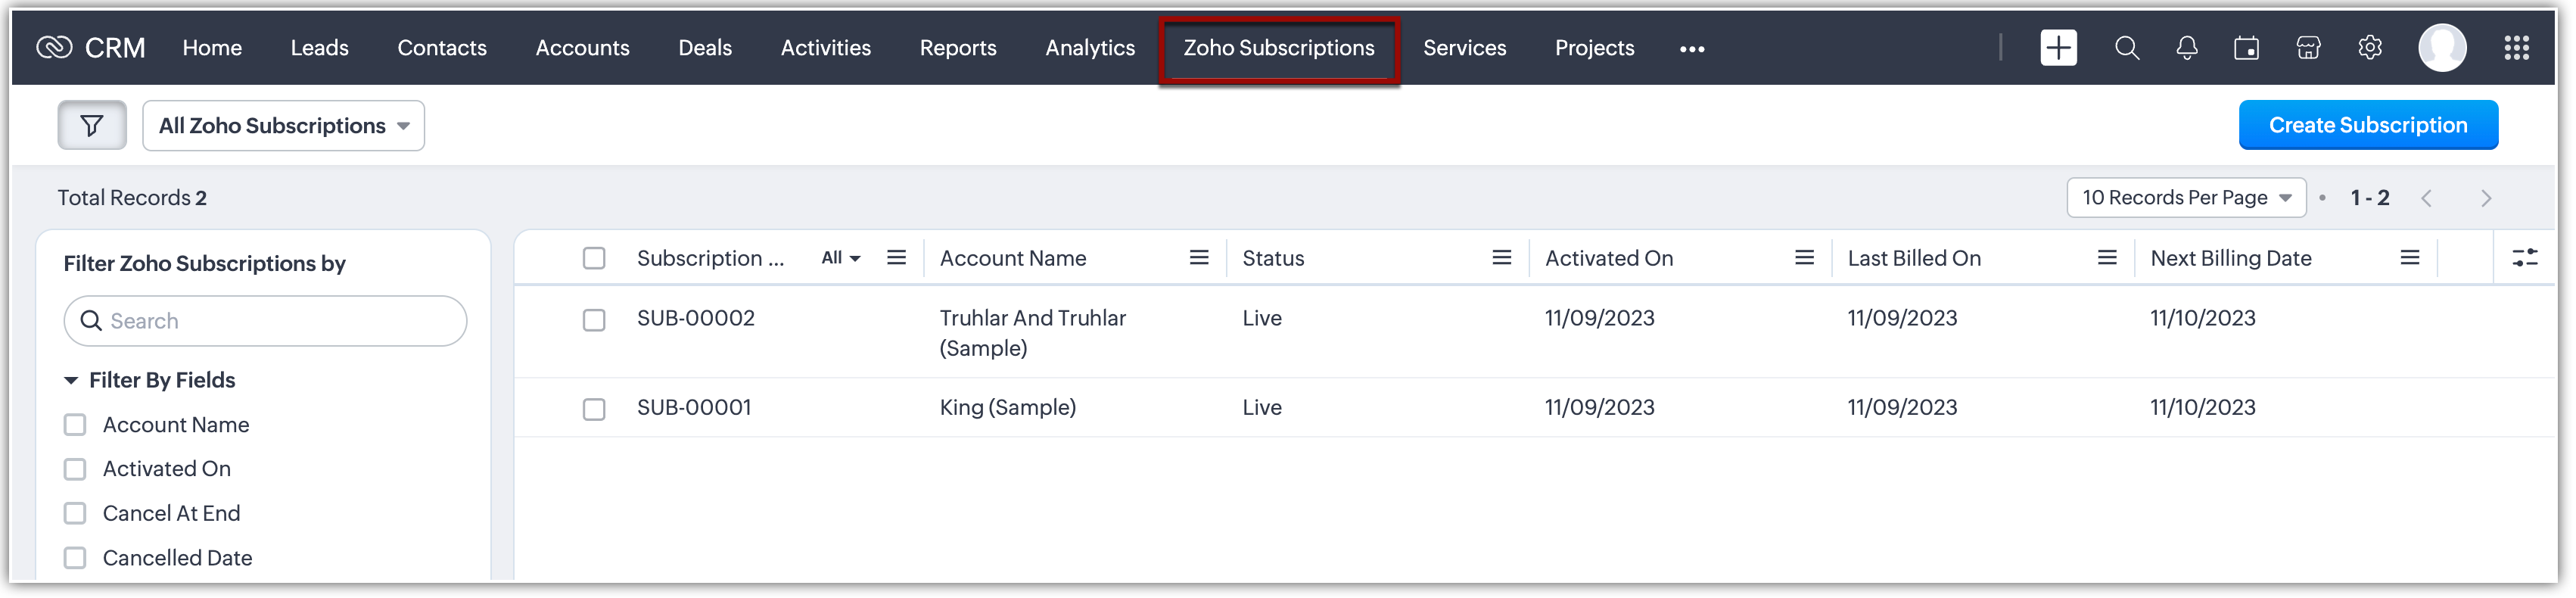Viewport: 2576px width, 598px height.
Task: Open the notifications bell icon
Action: coord(2186,48)
